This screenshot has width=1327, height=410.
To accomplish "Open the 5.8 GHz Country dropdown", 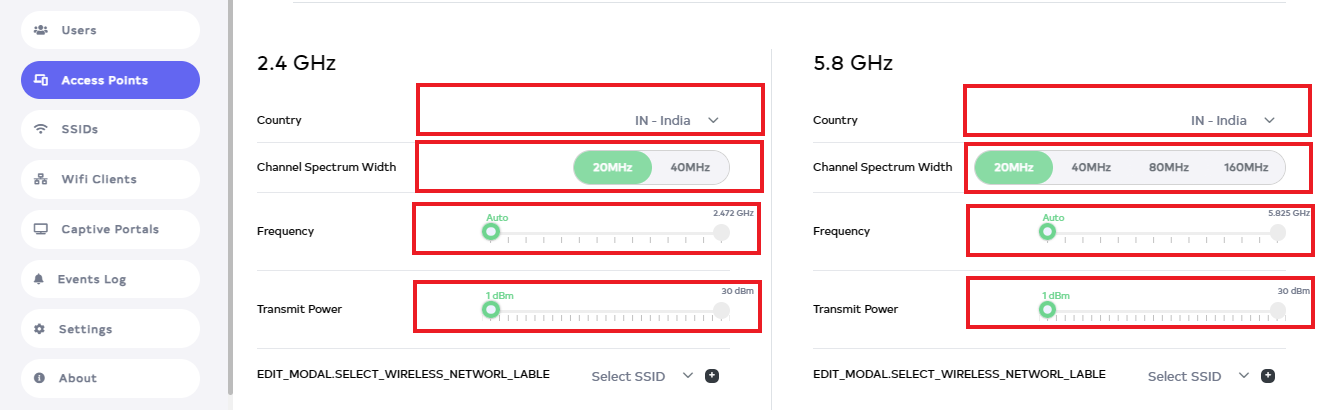I will click(1233, 120).
